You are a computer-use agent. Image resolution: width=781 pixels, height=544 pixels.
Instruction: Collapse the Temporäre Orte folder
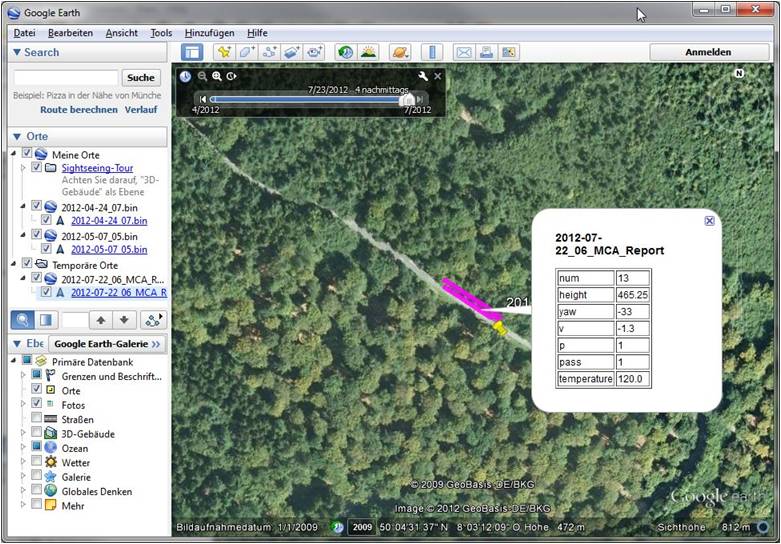point(14,263)
